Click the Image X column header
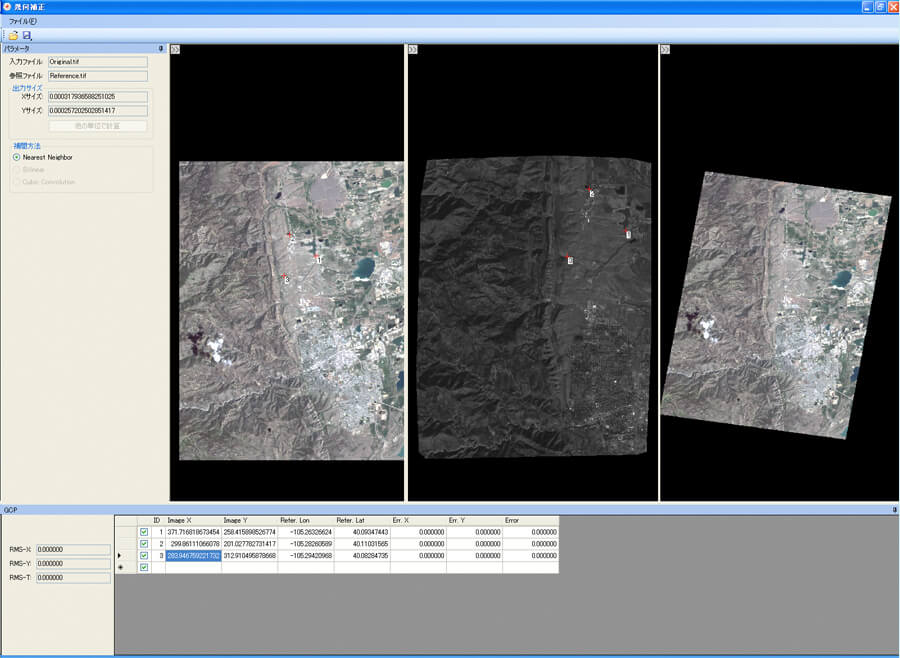The image size is (900, 658). pyautogui.click(x=193, y=520)
